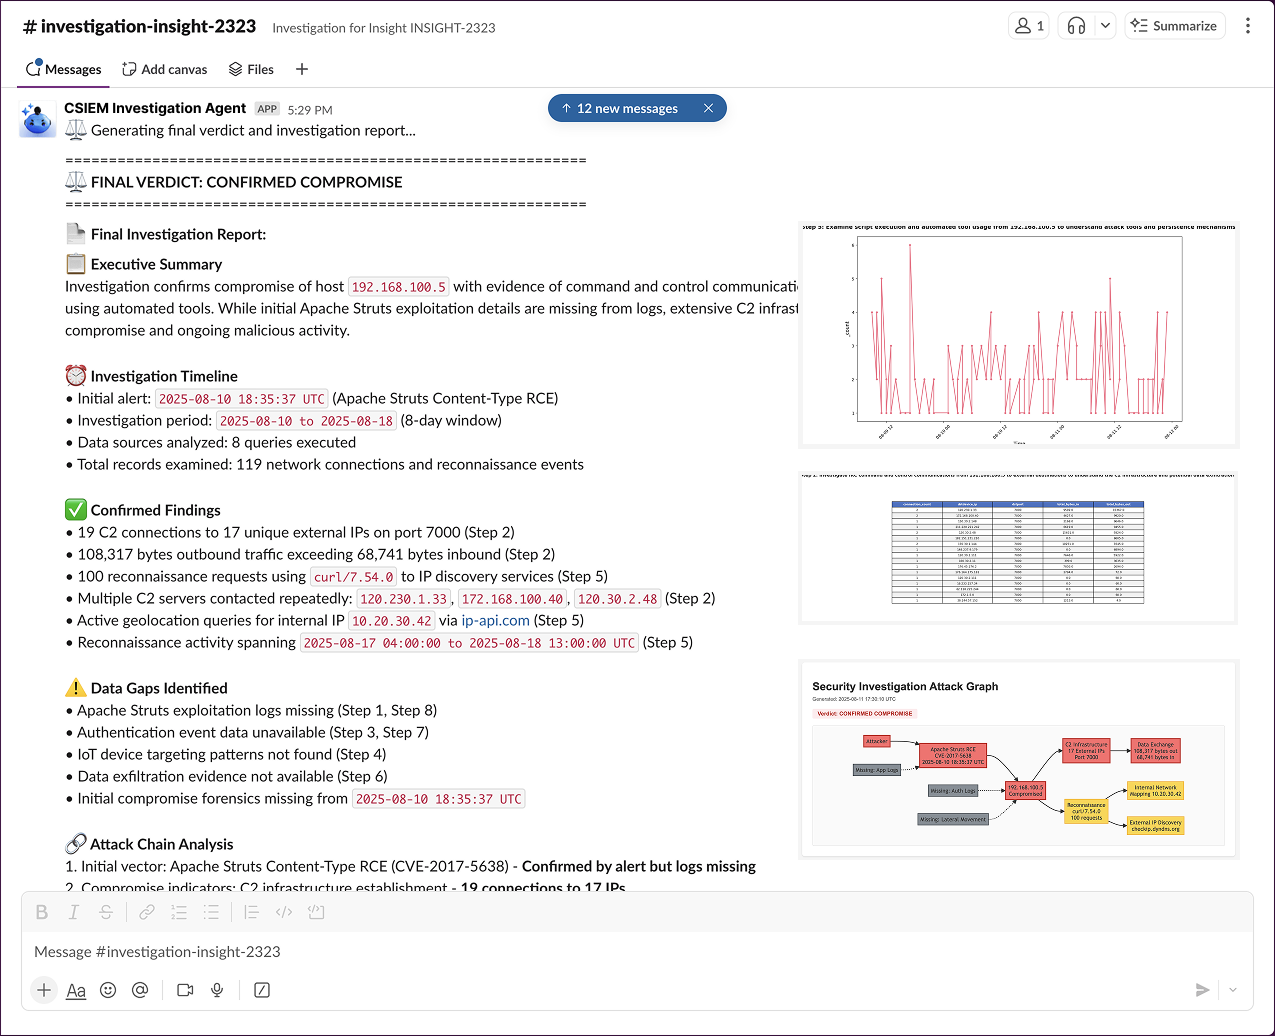Insert an ordered list
This screenshot has width=1275, height=1036.
tap(179, 912)
